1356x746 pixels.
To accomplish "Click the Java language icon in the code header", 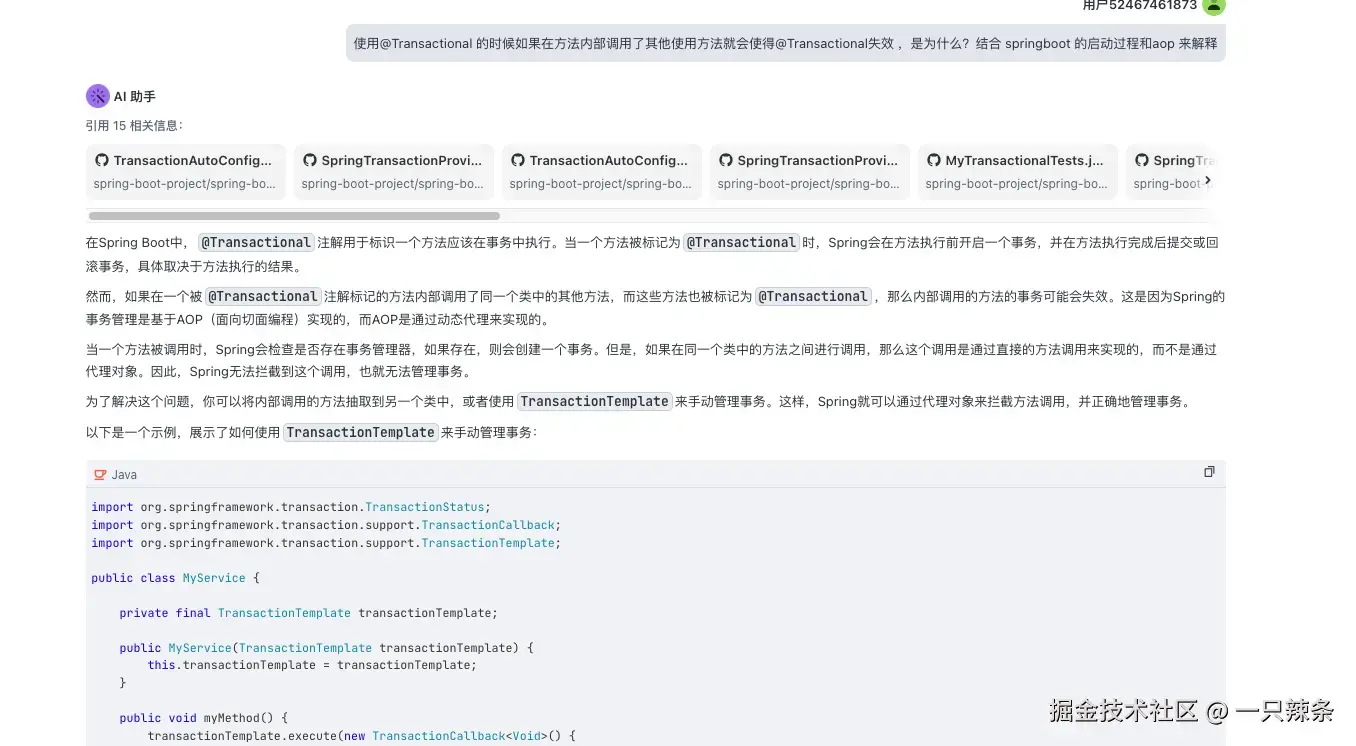I will (x=99, y=474).
